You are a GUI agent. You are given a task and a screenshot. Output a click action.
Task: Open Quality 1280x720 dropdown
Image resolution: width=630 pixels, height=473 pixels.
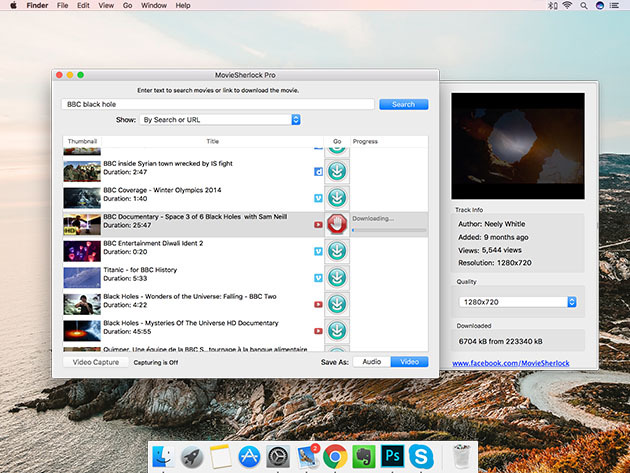(x=518, y=302)
